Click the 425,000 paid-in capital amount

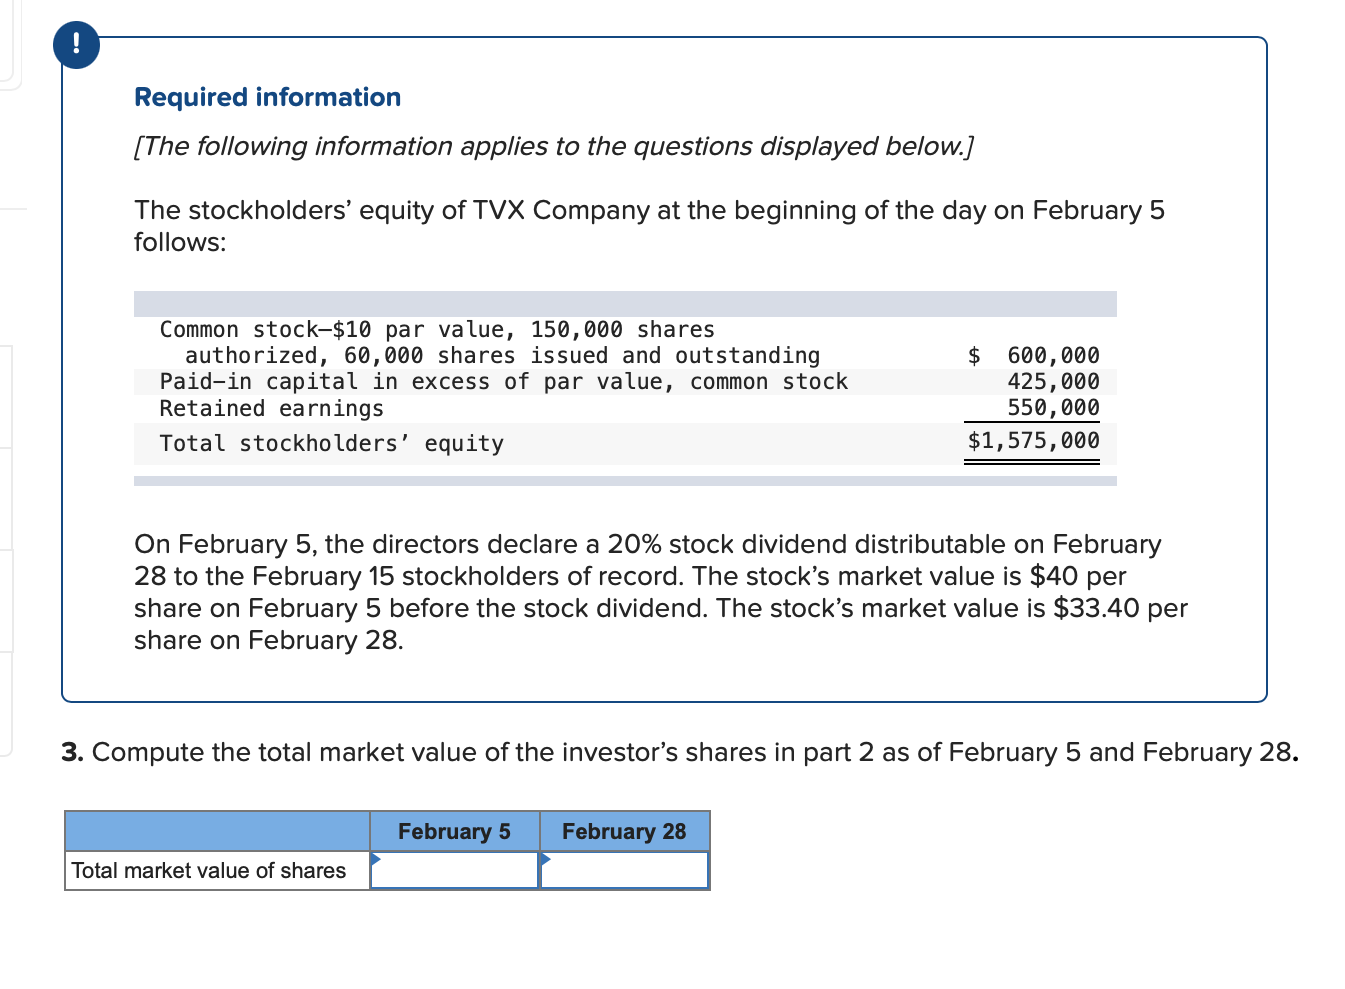(x=1052, y=381)
